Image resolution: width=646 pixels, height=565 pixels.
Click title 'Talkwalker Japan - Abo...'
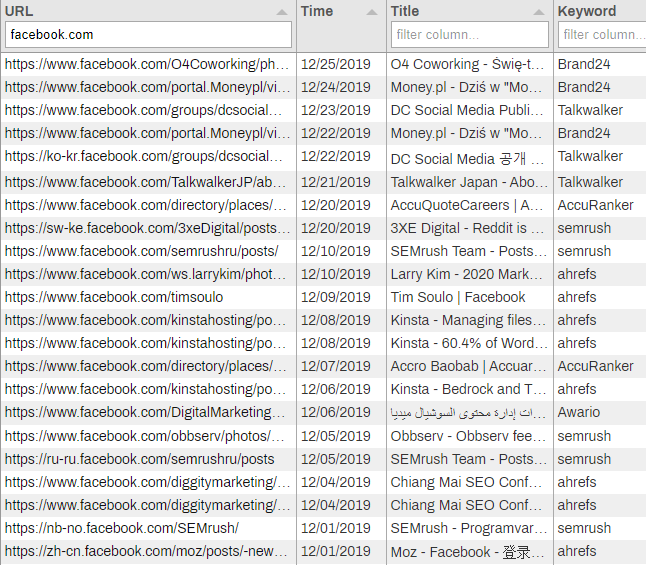click(x=469, y=182)
